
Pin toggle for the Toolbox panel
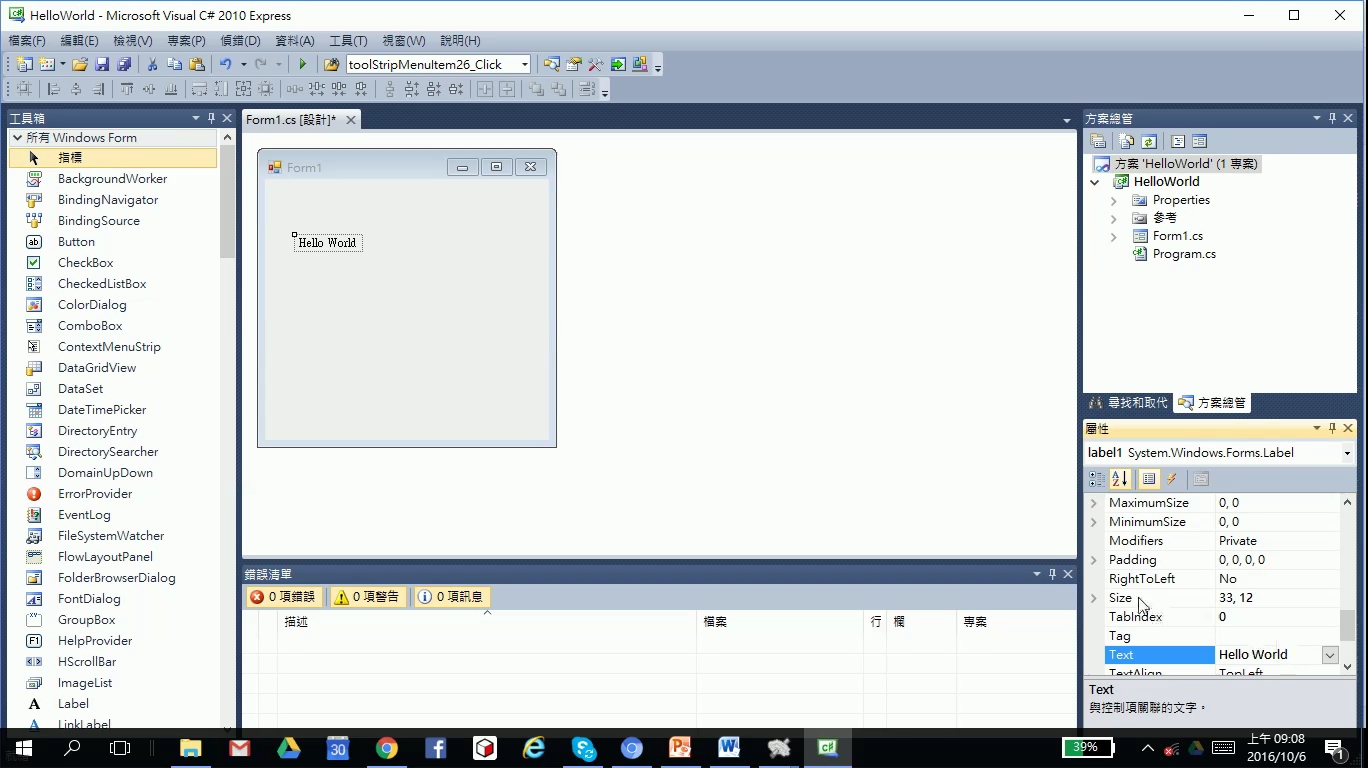pos(212,118)
